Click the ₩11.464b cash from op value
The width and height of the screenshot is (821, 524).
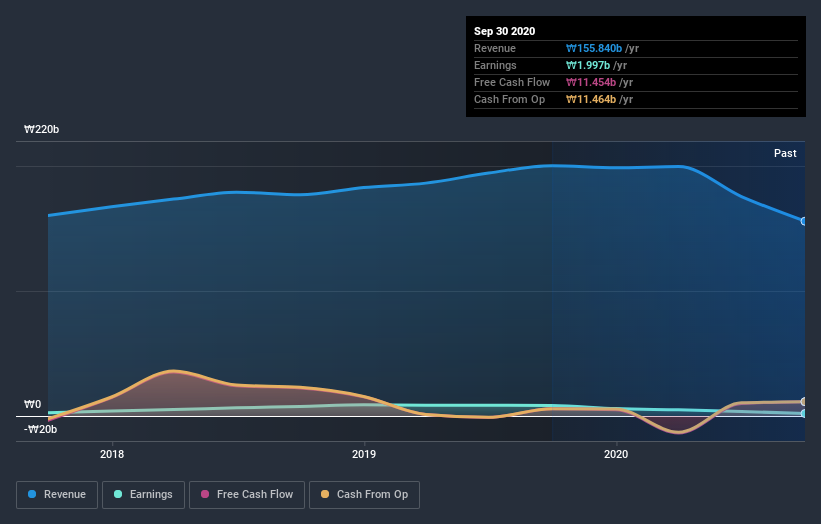pos(591,99)
